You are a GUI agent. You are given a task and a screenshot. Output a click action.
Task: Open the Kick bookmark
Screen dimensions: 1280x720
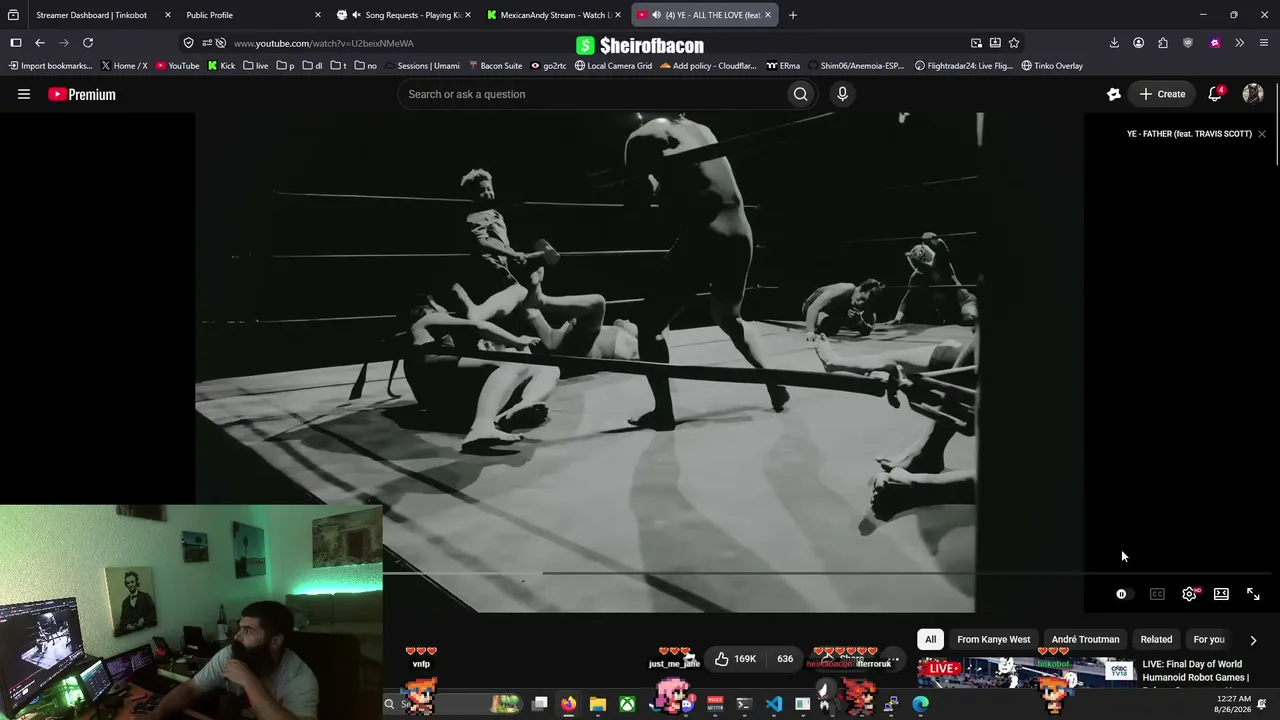coord(221,66)
